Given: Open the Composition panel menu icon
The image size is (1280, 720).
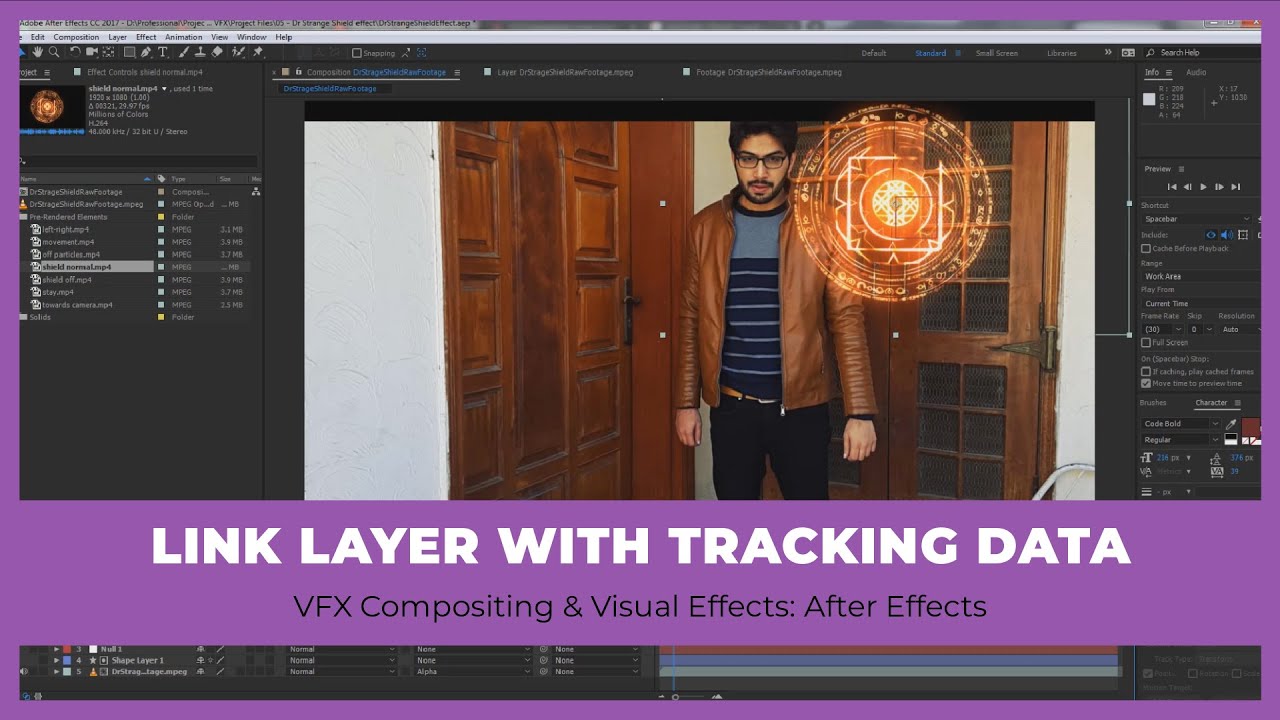Looking at the screenshot, I should coord(457,73).
